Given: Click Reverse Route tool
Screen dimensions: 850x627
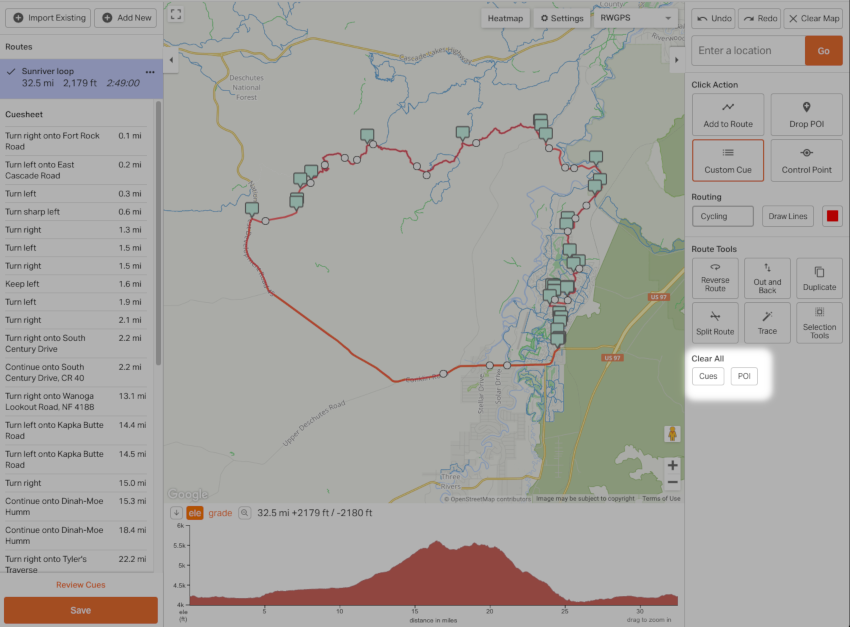Looking at the screenshot, I should click(x=715, y=278).
